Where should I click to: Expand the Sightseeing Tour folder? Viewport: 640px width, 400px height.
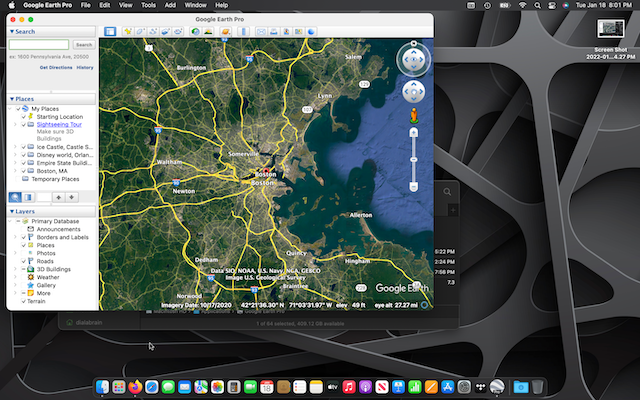click(x=15, y=124)
